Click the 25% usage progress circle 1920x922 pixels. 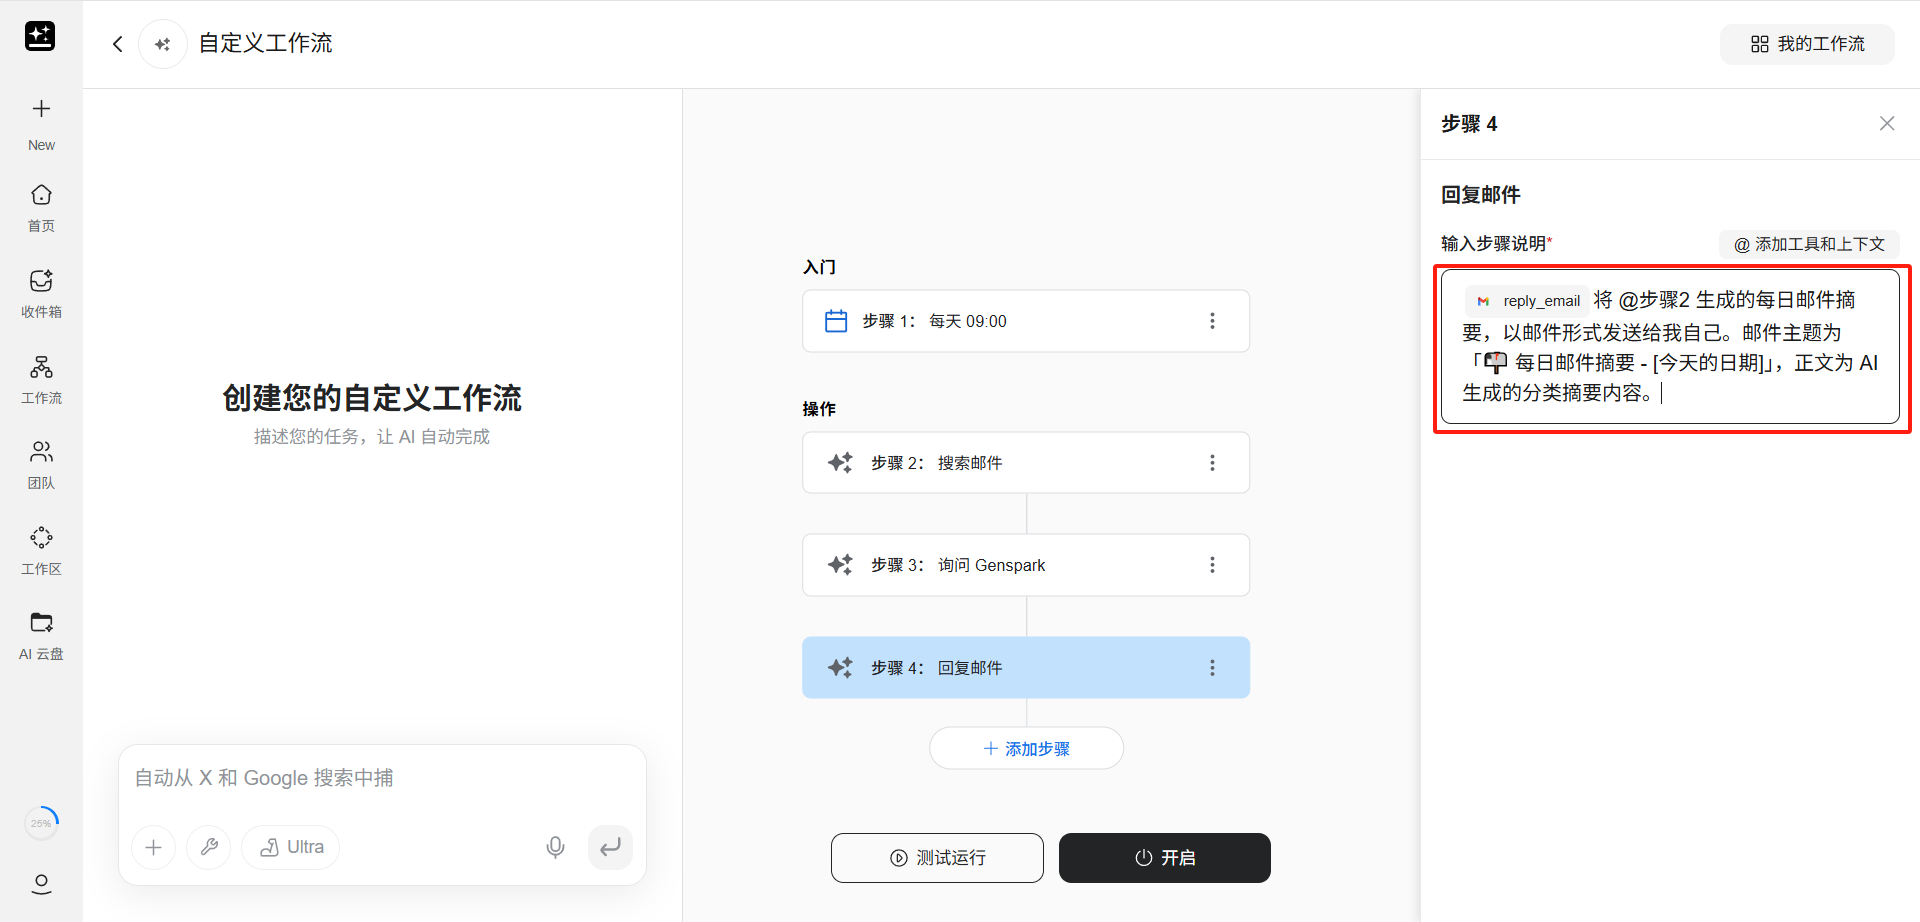point(41,823)
